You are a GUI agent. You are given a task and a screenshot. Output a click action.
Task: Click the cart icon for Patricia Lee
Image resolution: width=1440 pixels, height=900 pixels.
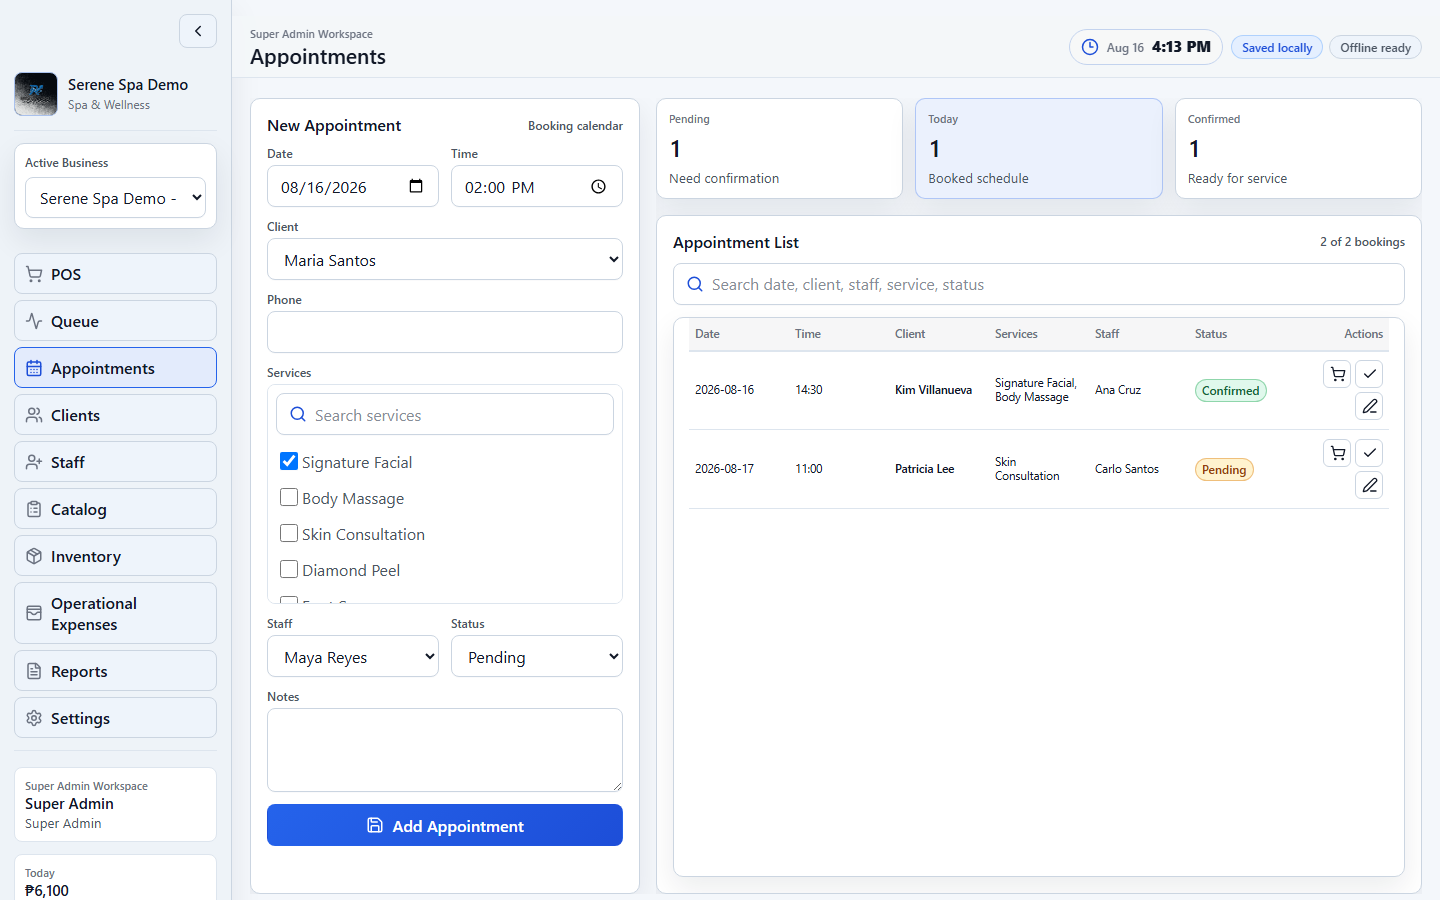point(1337,453)
